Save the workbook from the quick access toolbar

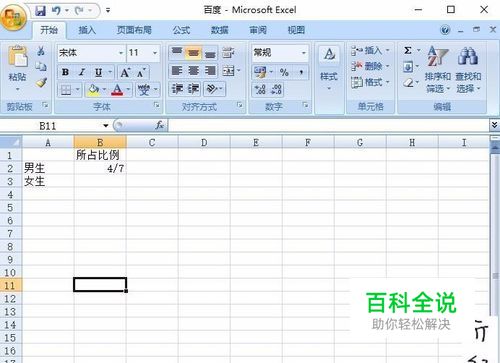[x=40, y=11]
